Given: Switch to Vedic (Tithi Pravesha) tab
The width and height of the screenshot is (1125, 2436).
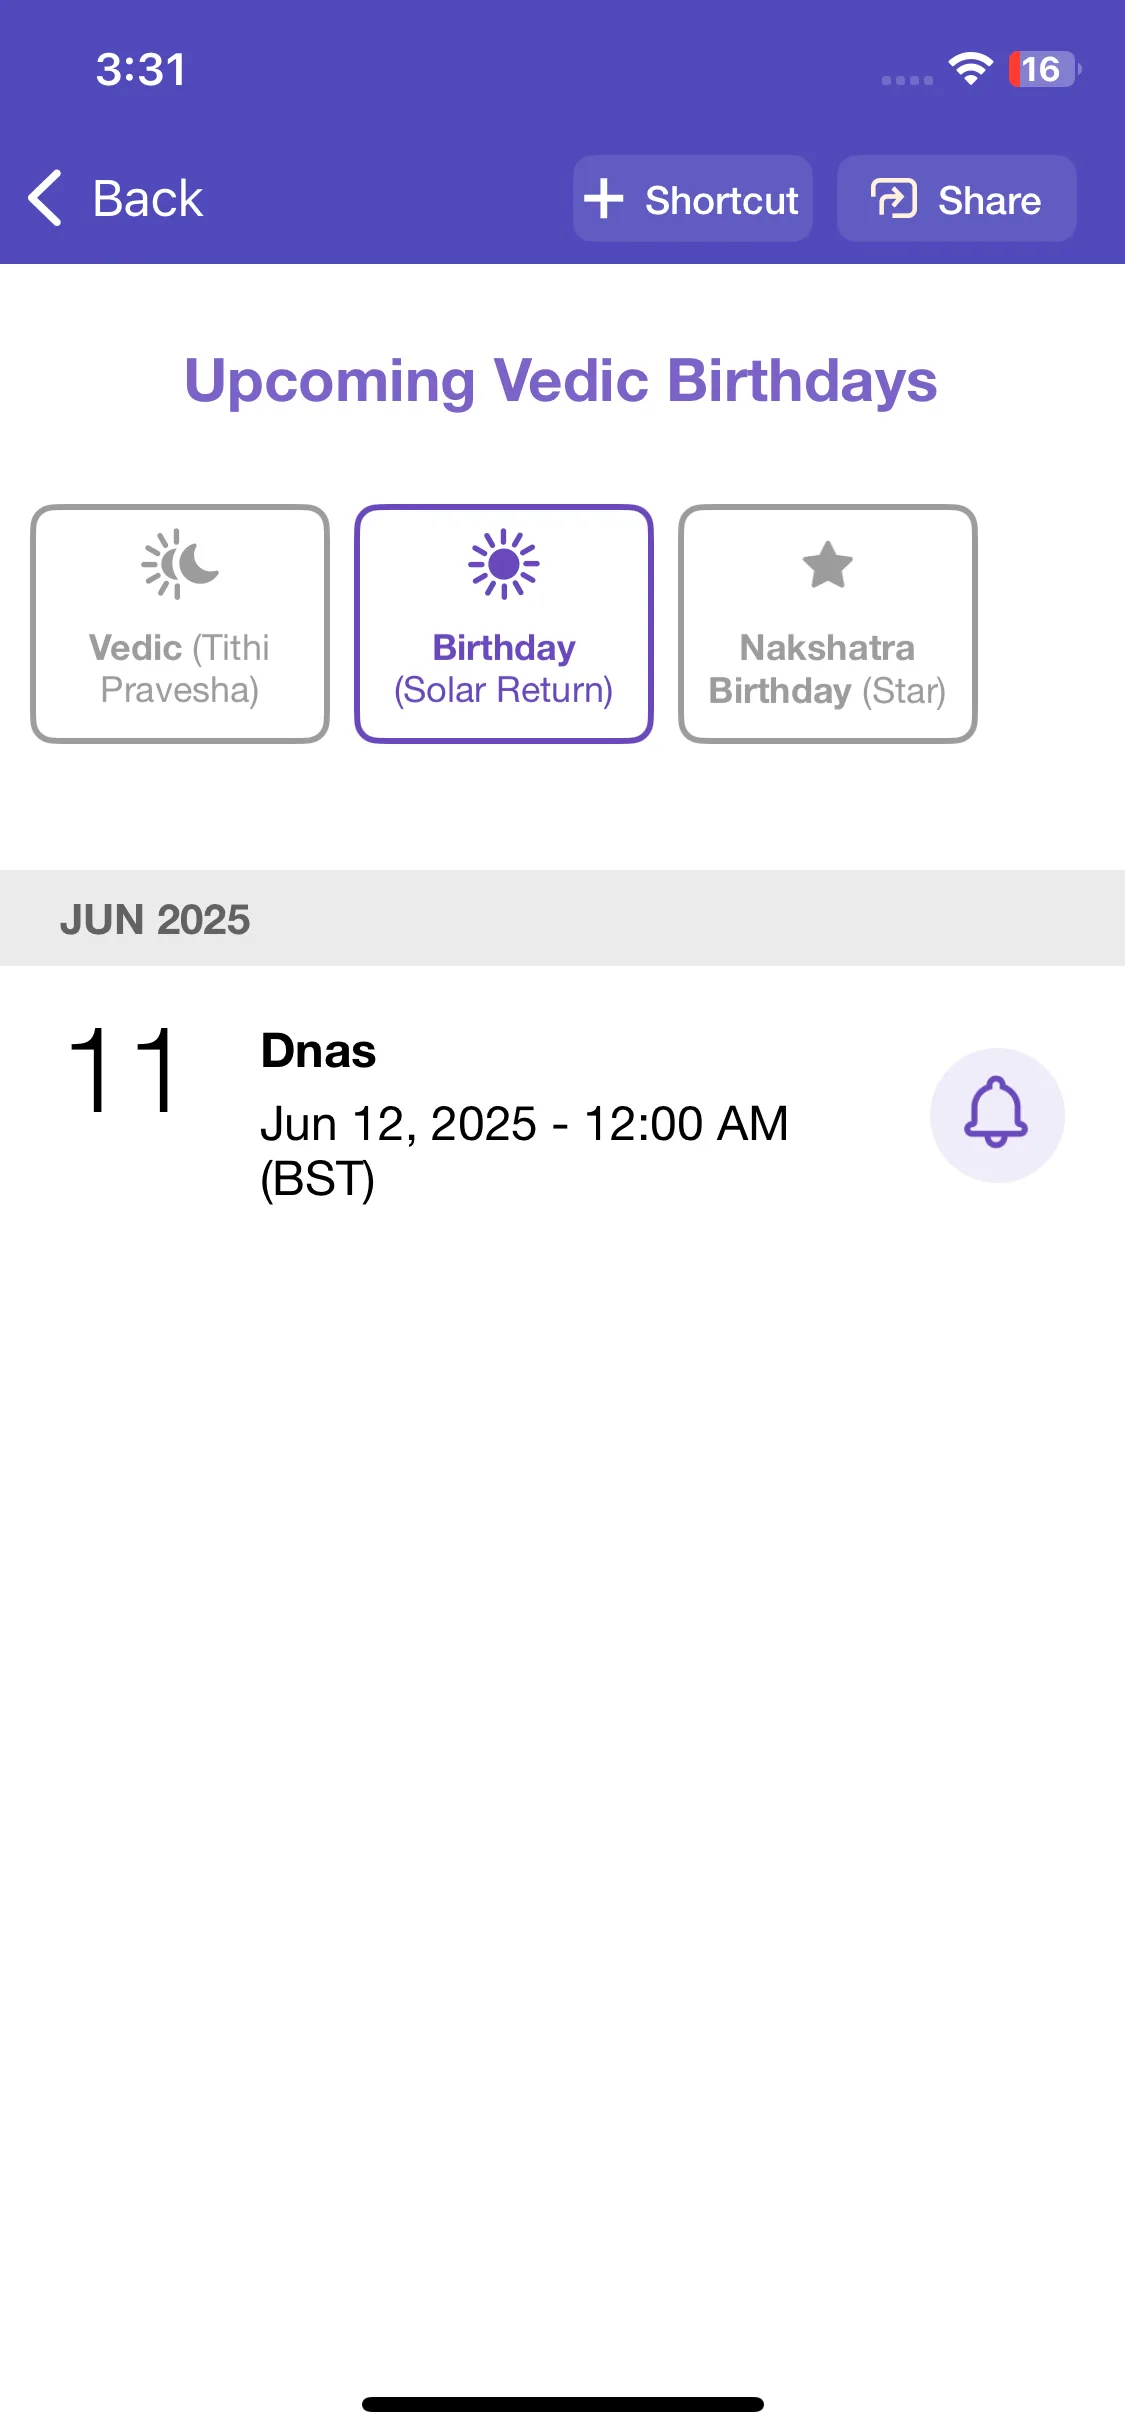Looking at the screenshot, I should pyautogui.click(x=180, y=624).
